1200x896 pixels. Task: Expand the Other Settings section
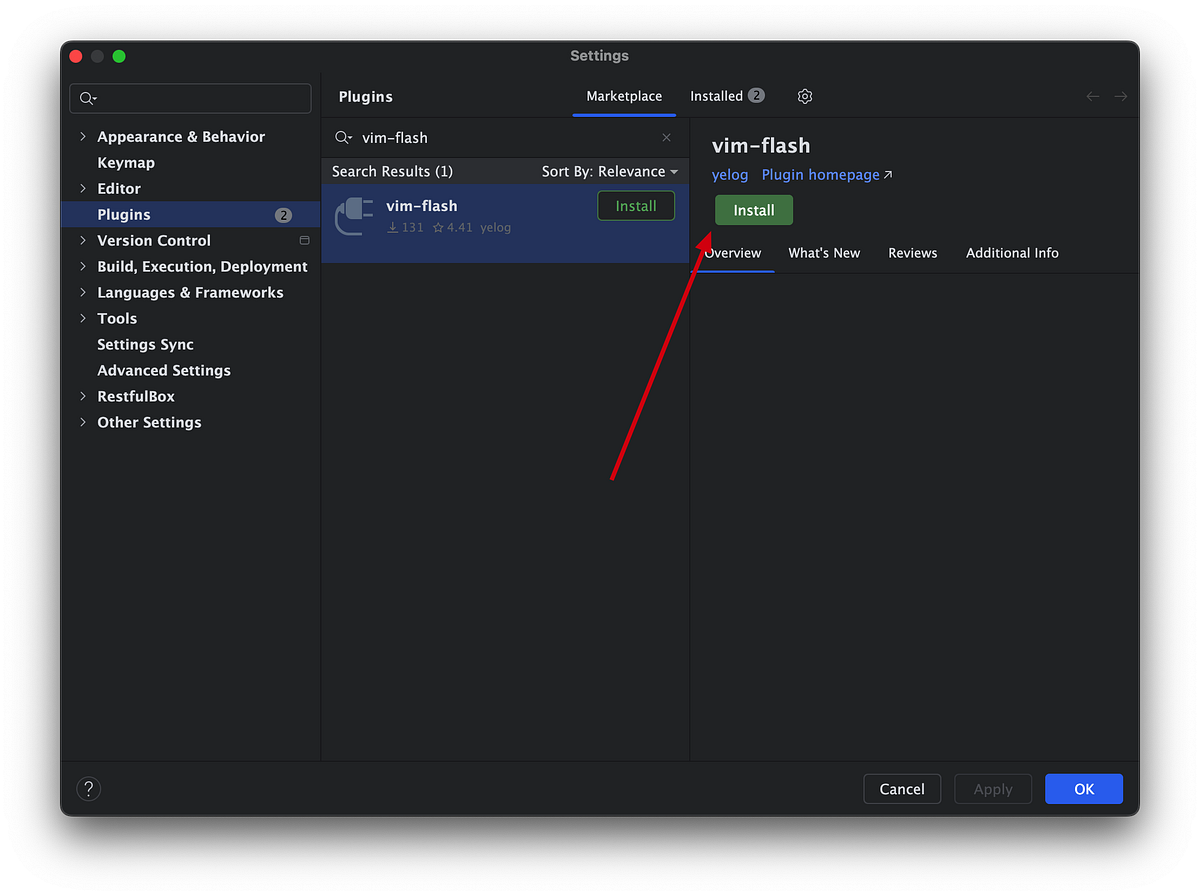84,422
